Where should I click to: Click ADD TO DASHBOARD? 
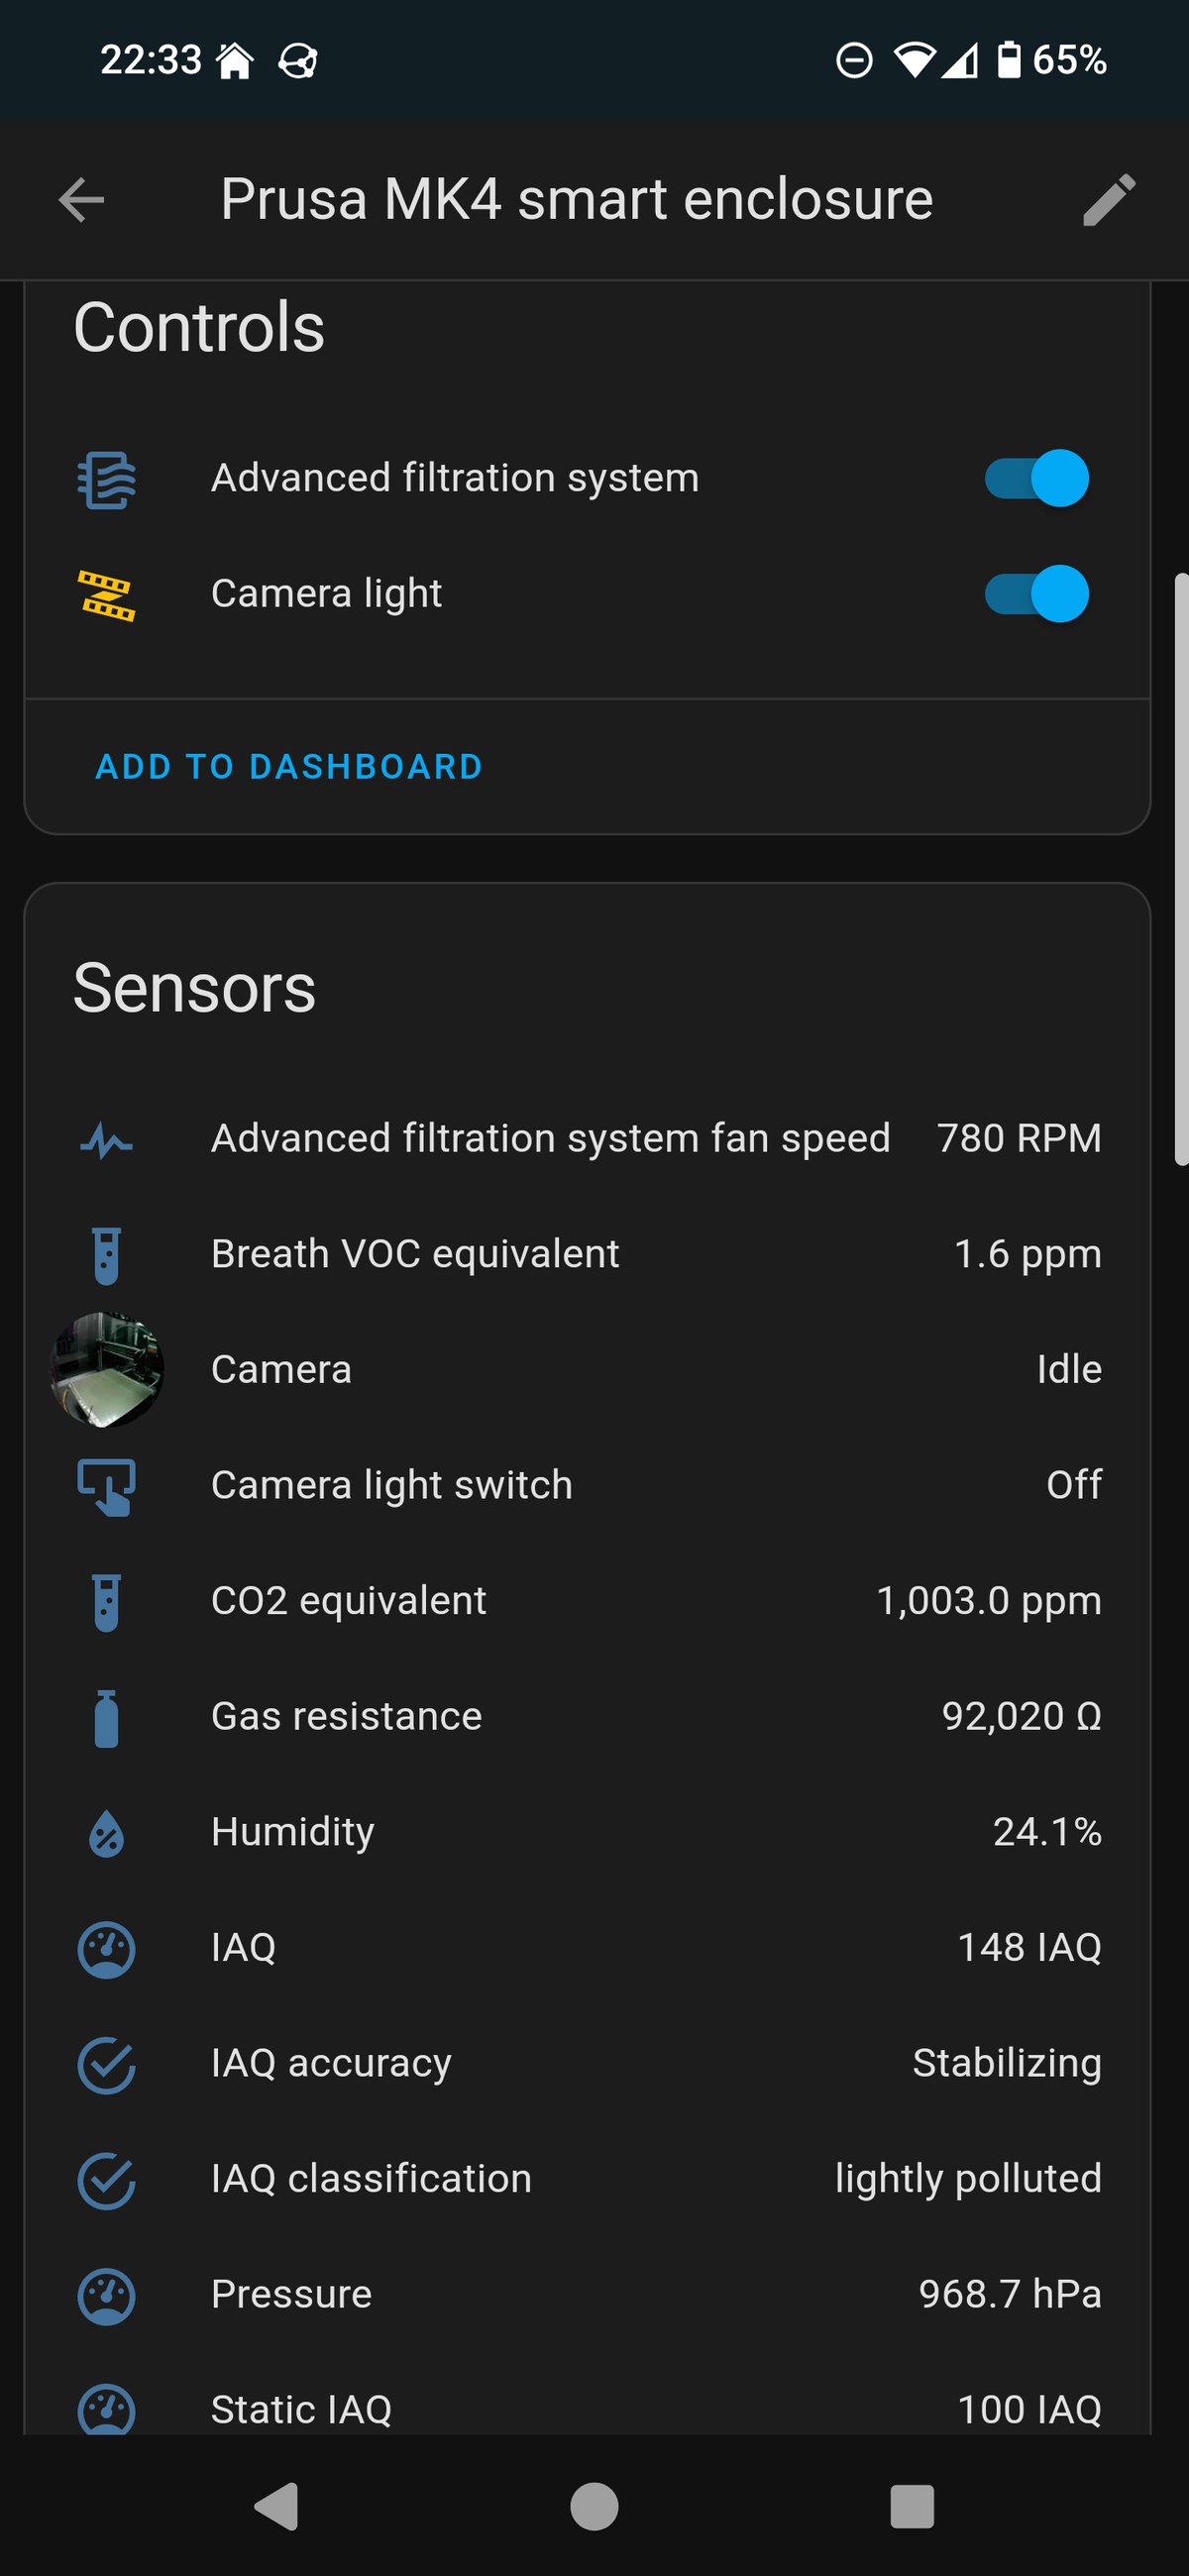[x=289, y=766]
